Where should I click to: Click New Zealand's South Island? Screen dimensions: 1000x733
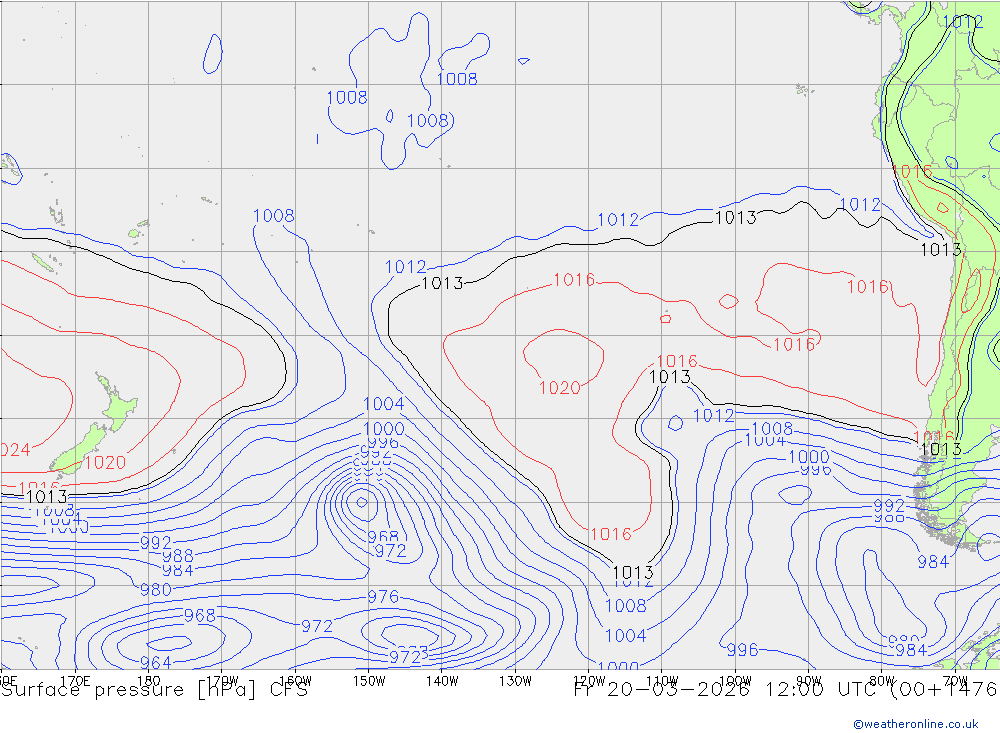click(x=79, y=448)
